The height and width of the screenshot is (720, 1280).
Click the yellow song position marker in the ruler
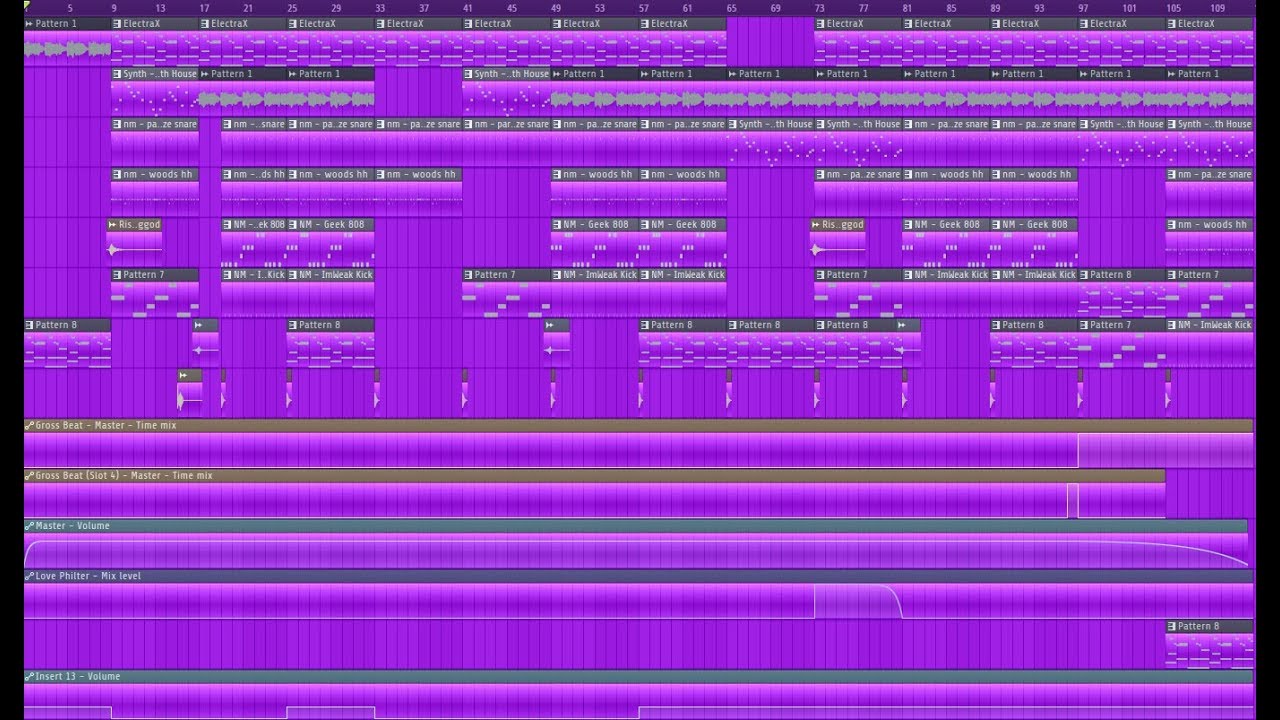point(27,5)
